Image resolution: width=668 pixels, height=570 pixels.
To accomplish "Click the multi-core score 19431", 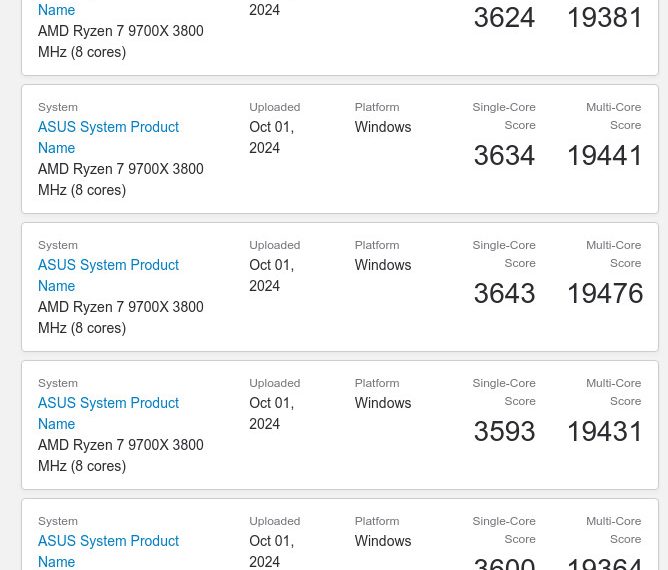I will pos(605,431).
